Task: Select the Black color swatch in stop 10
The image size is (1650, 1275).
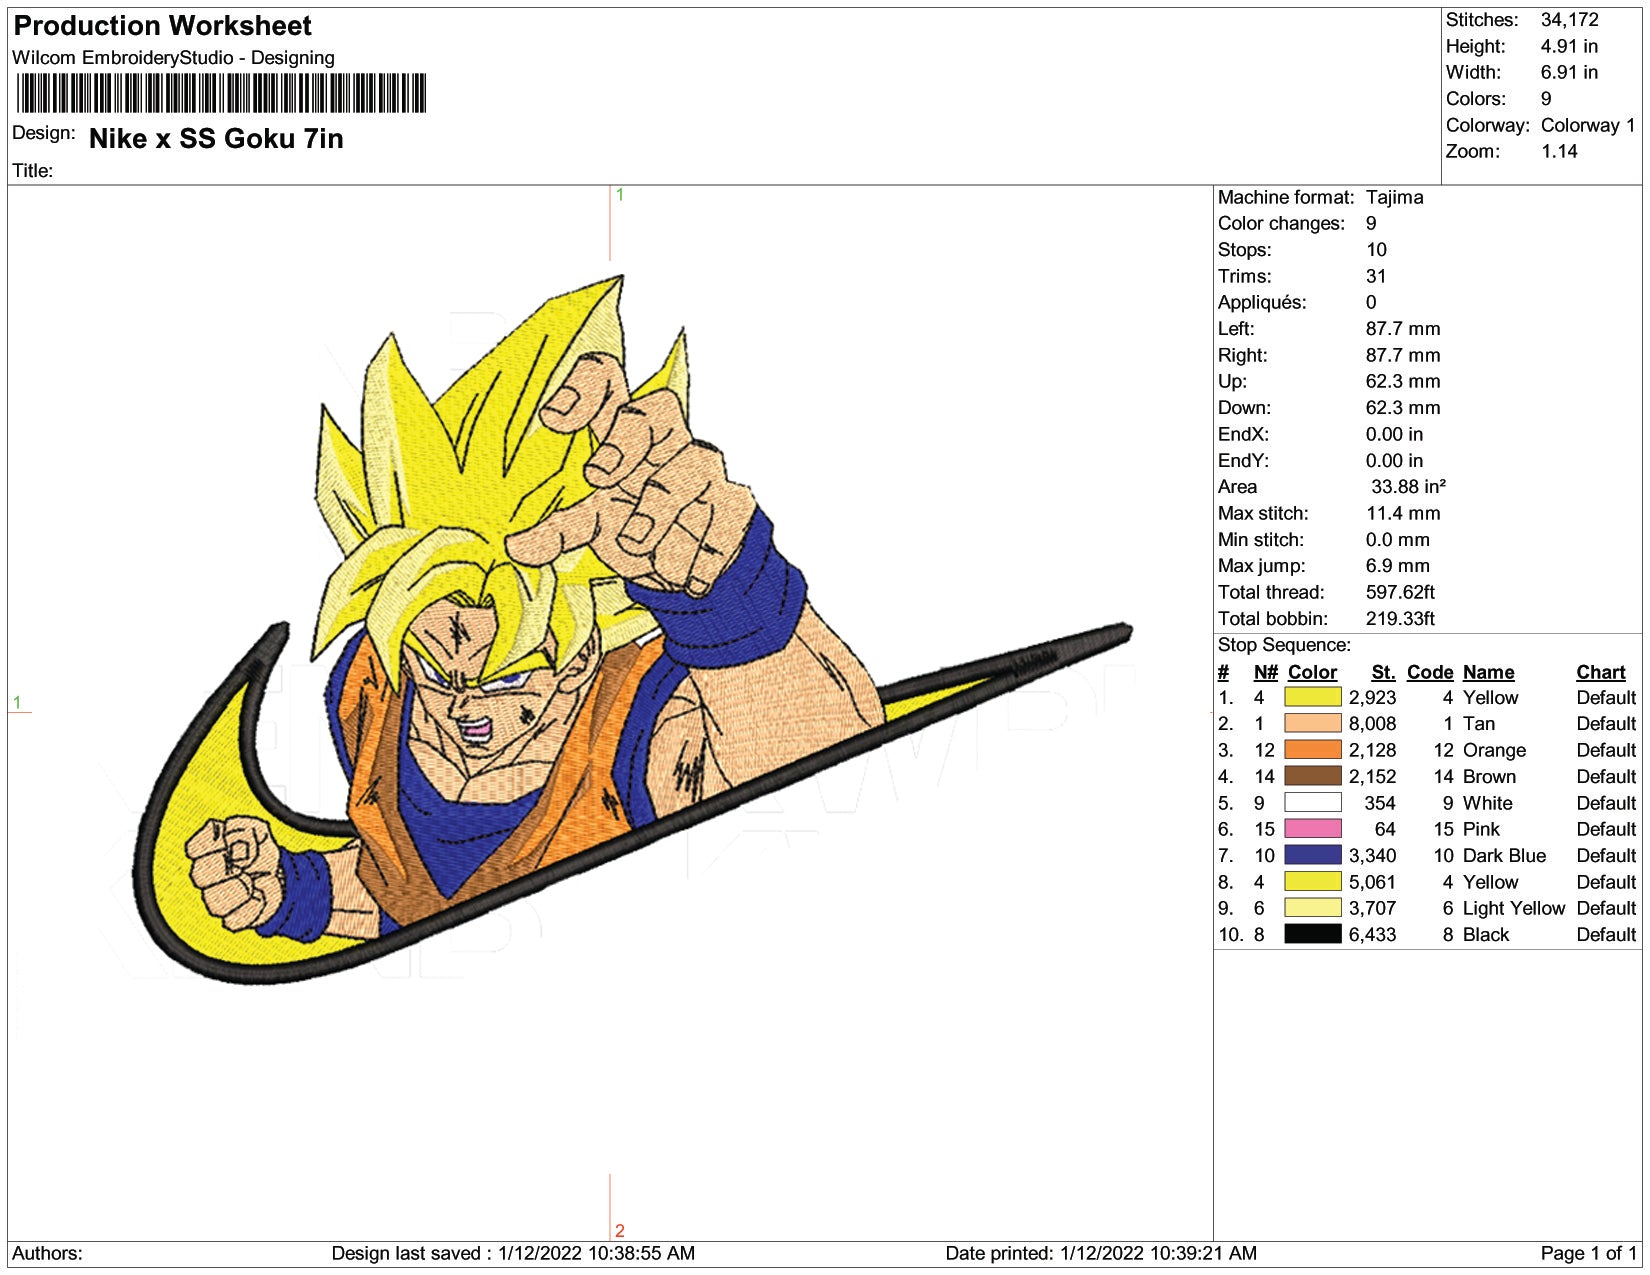Action: (x=1312, y=934)
